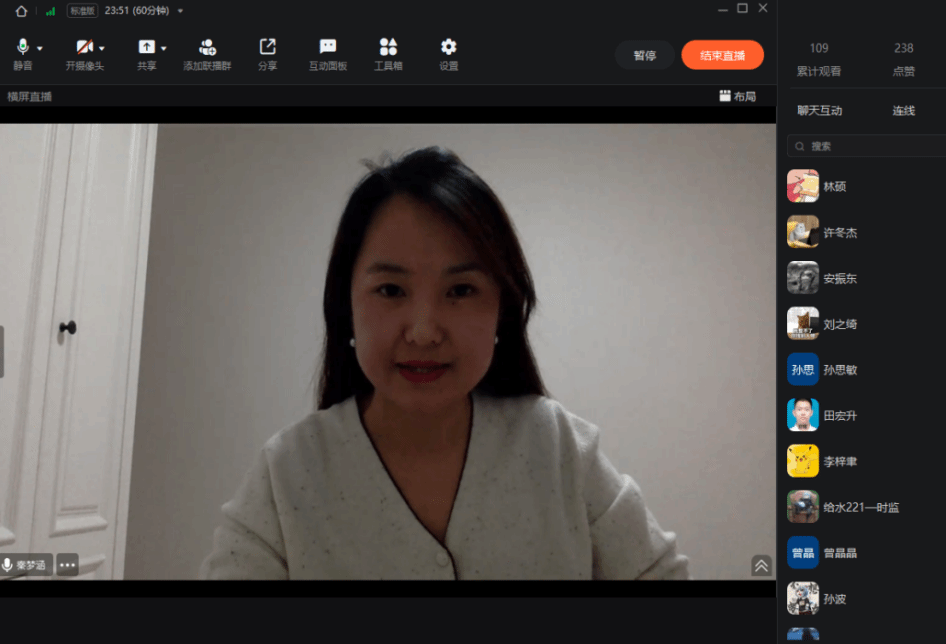Switch to the 连线 tab
The height and width of the screenshot is (644, 946).
tap(903, 111)
